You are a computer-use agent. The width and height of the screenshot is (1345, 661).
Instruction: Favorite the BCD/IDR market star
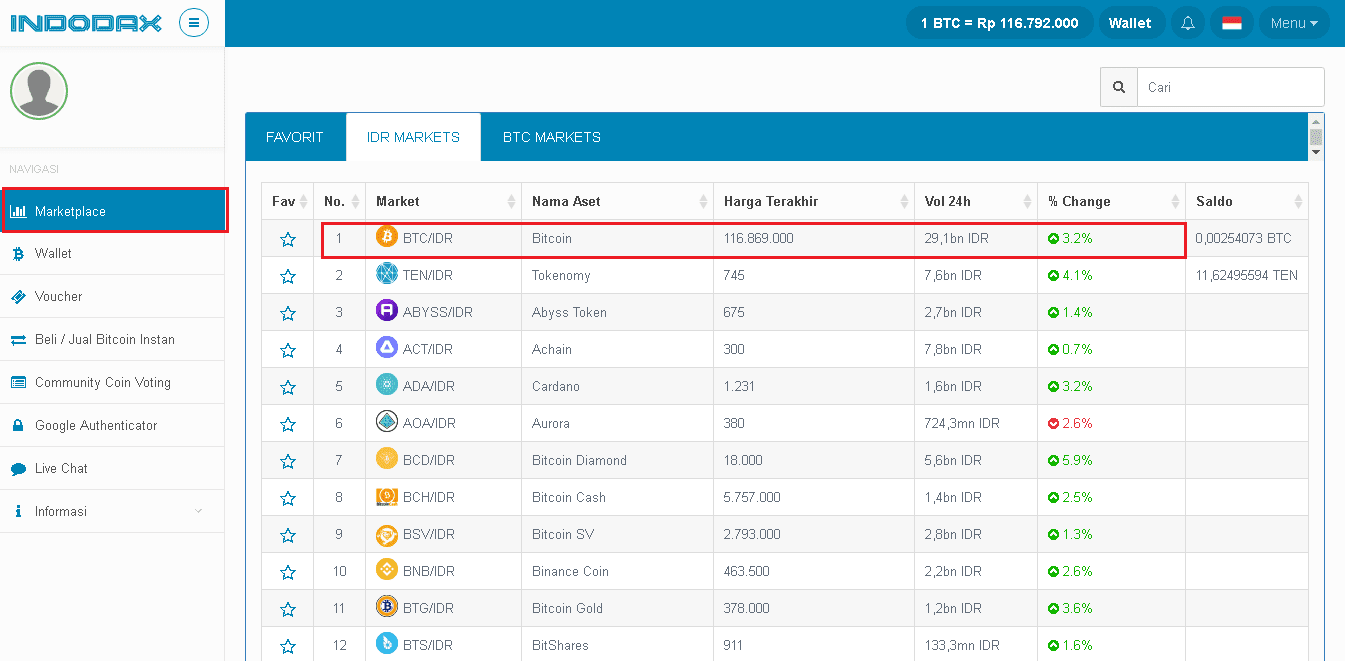(x=288, y=461)
